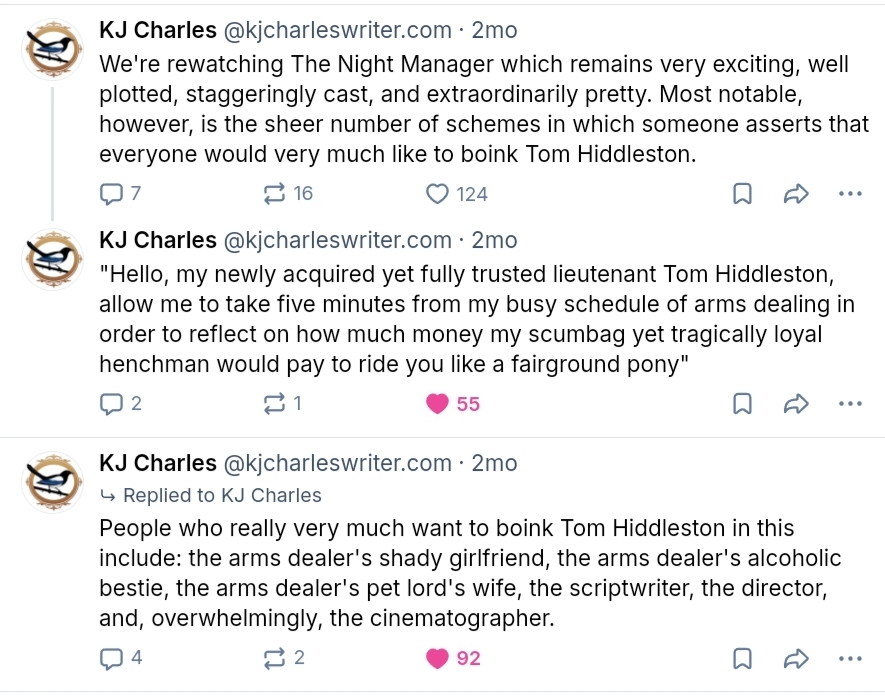Screen dimensions: 885x696
Task: Click the magpie avatar on the third post
Action: pos(52,481)
